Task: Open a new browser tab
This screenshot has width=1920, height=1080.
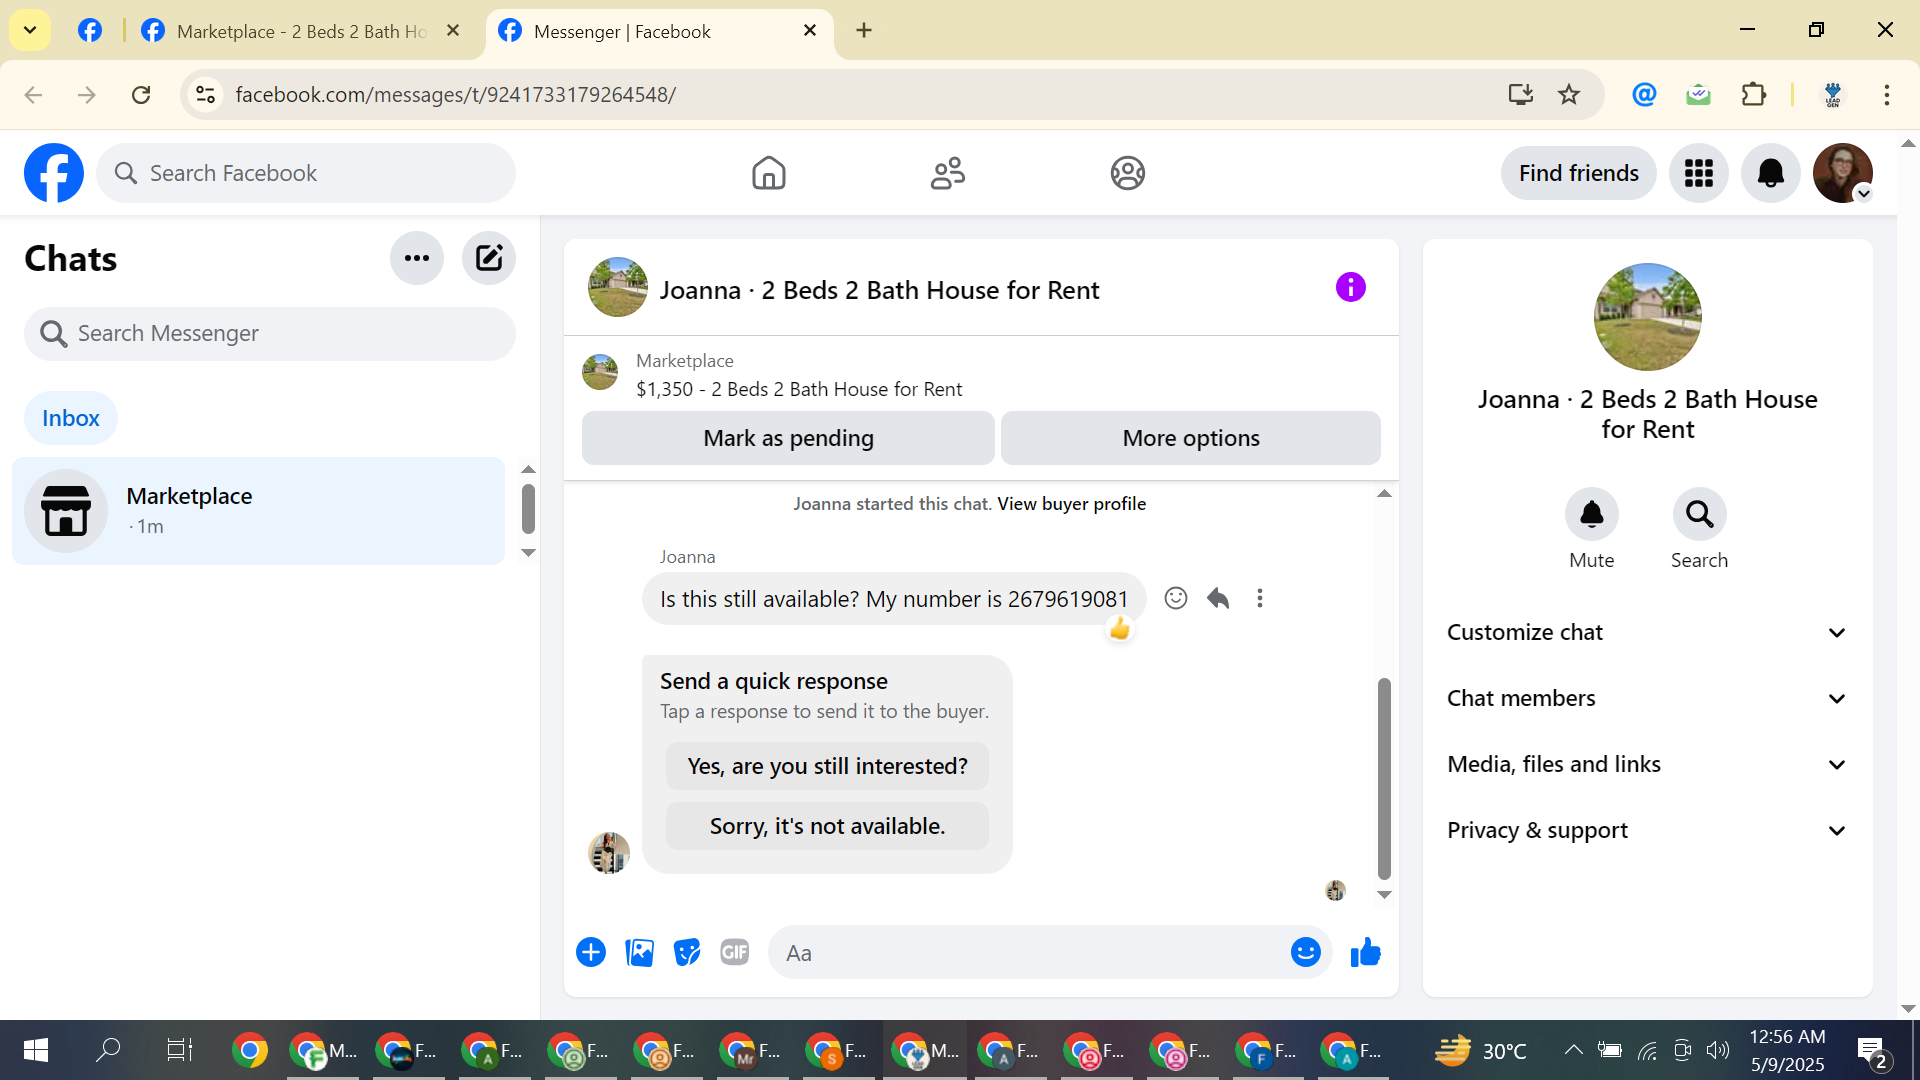Action: (x=864, y=30)
